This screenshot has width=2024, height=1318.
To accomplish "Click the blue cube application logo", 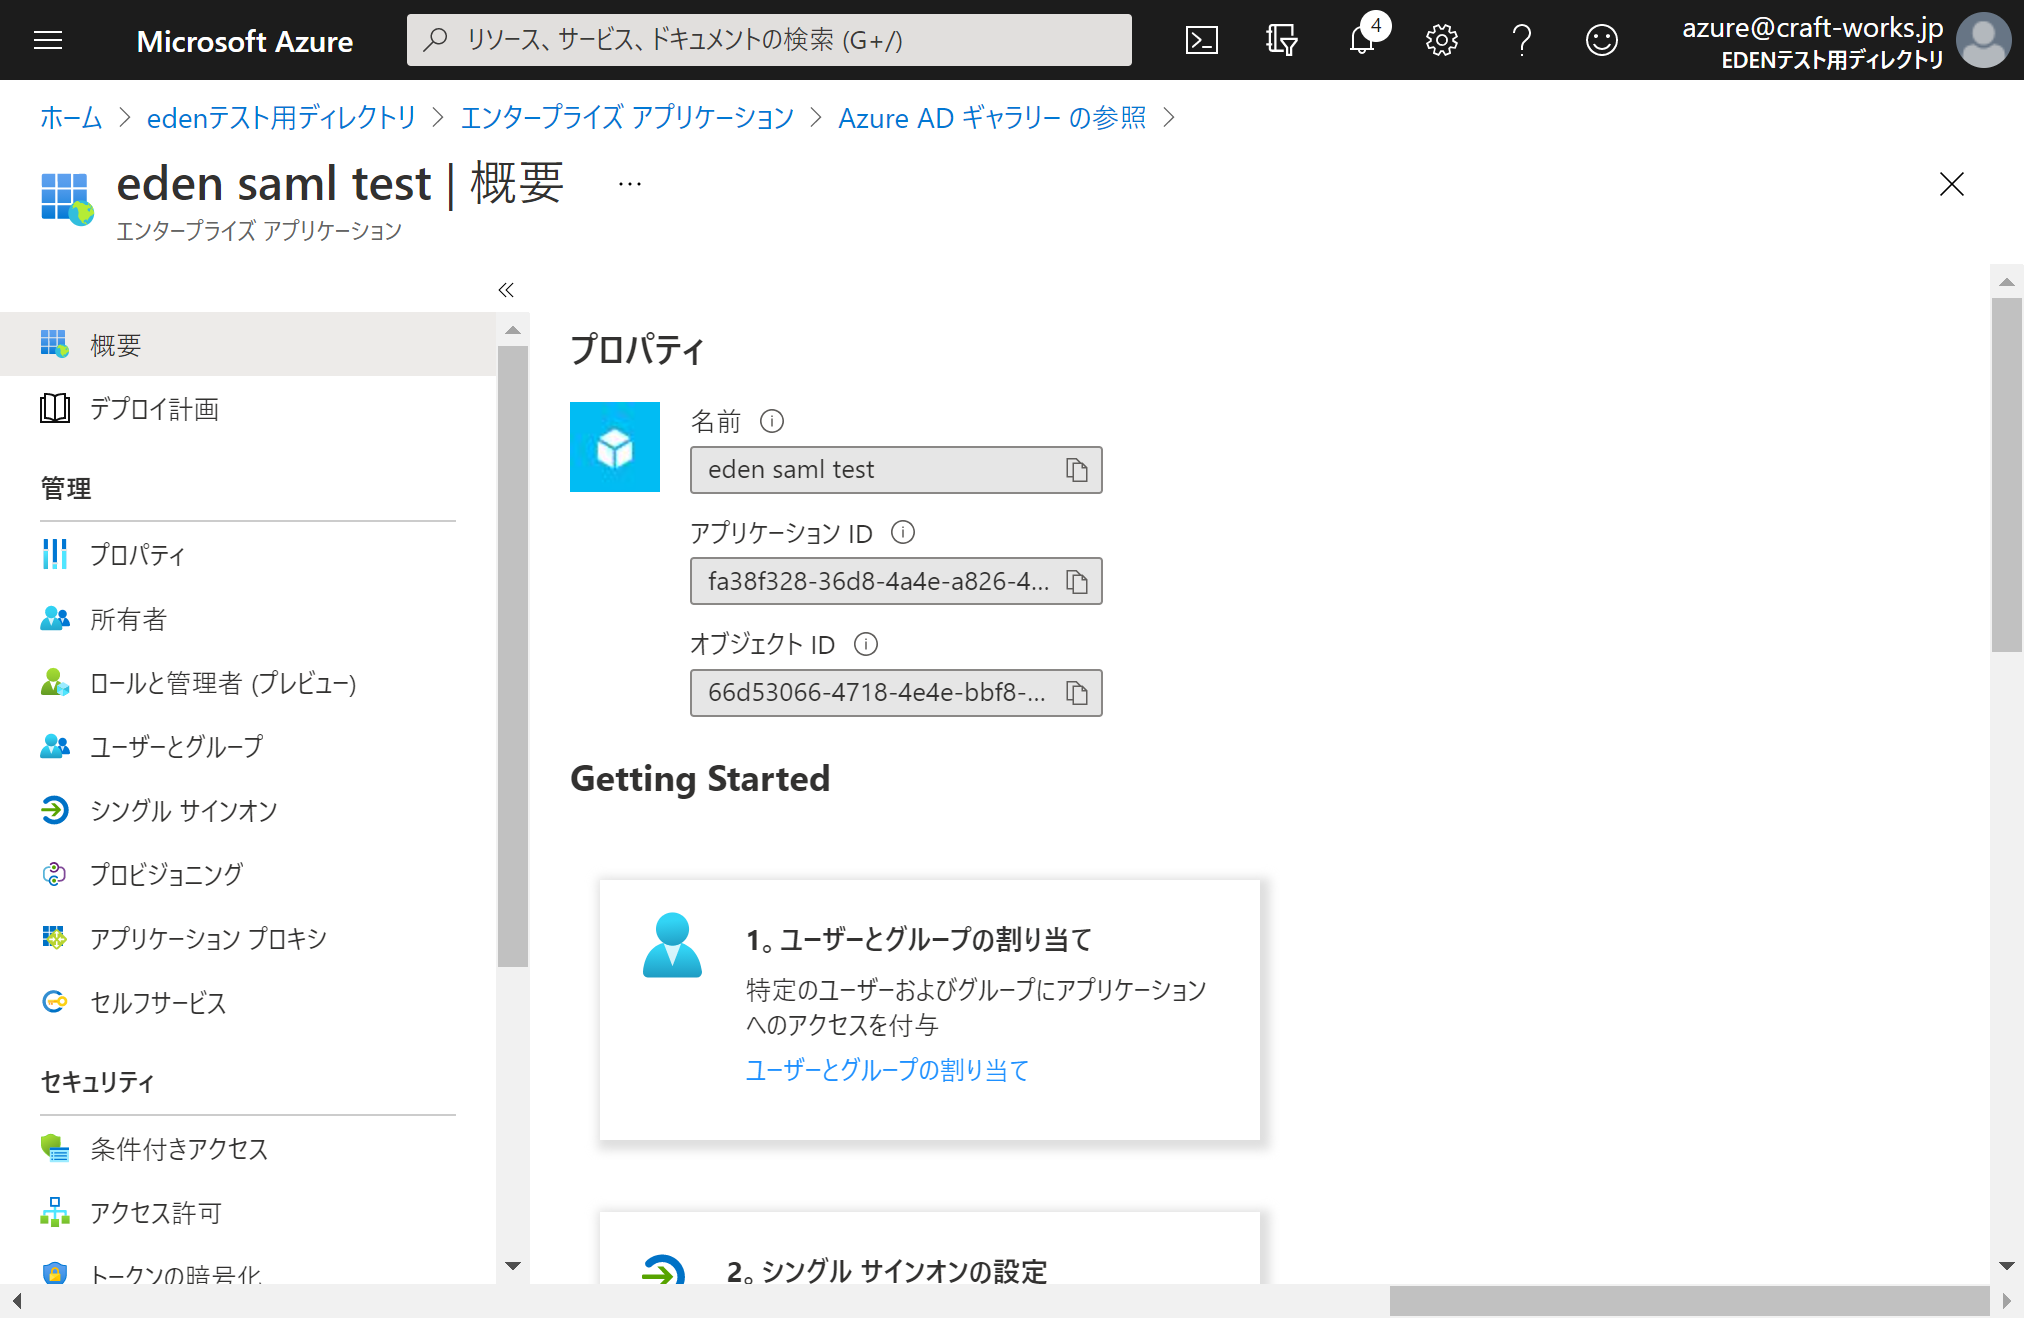I will click(615, 447).
